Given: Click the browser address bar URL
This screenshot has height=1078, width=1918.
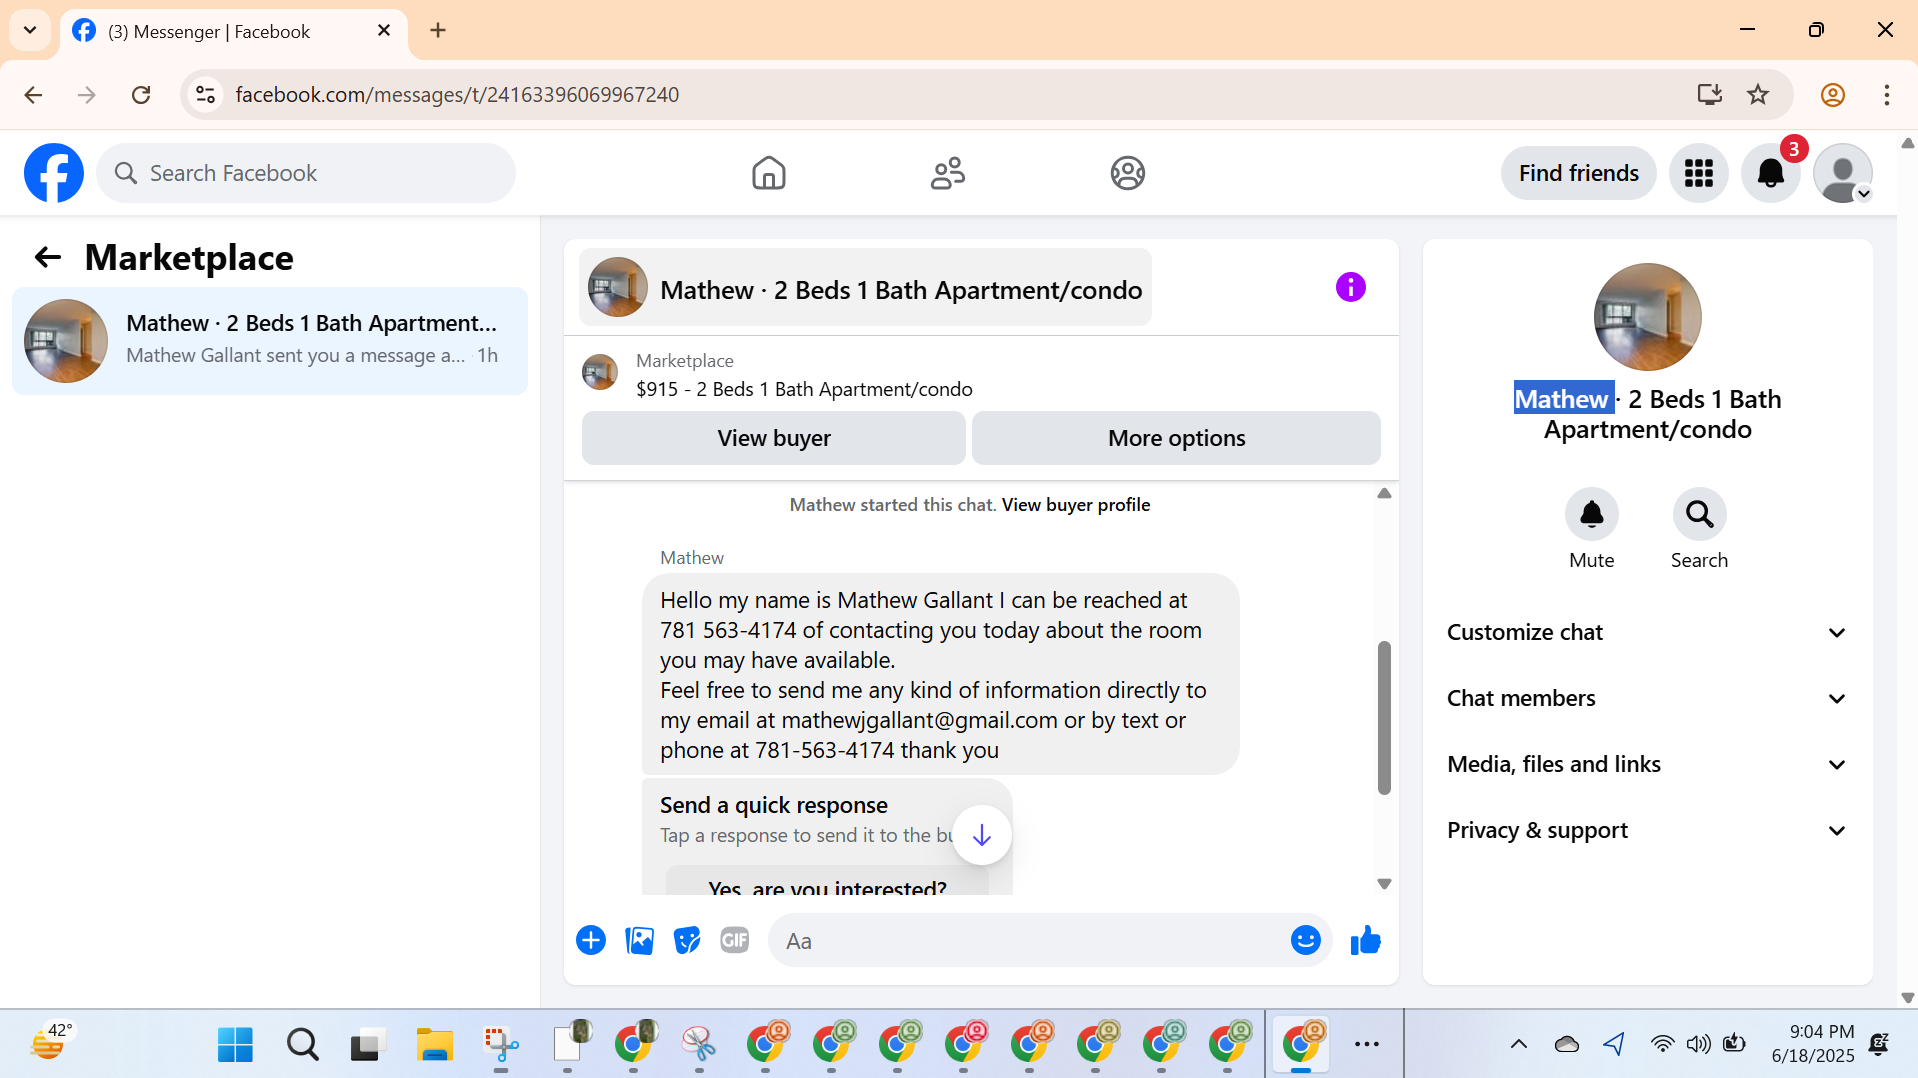Looking at the screenshot, I should click(457, 94).
